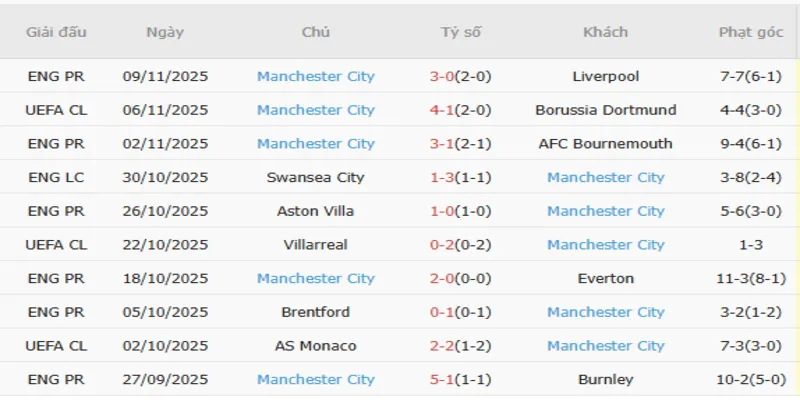800x400 pixels.
Task: Select the 30/10/2025 date cell
Action: pos(165,177)
